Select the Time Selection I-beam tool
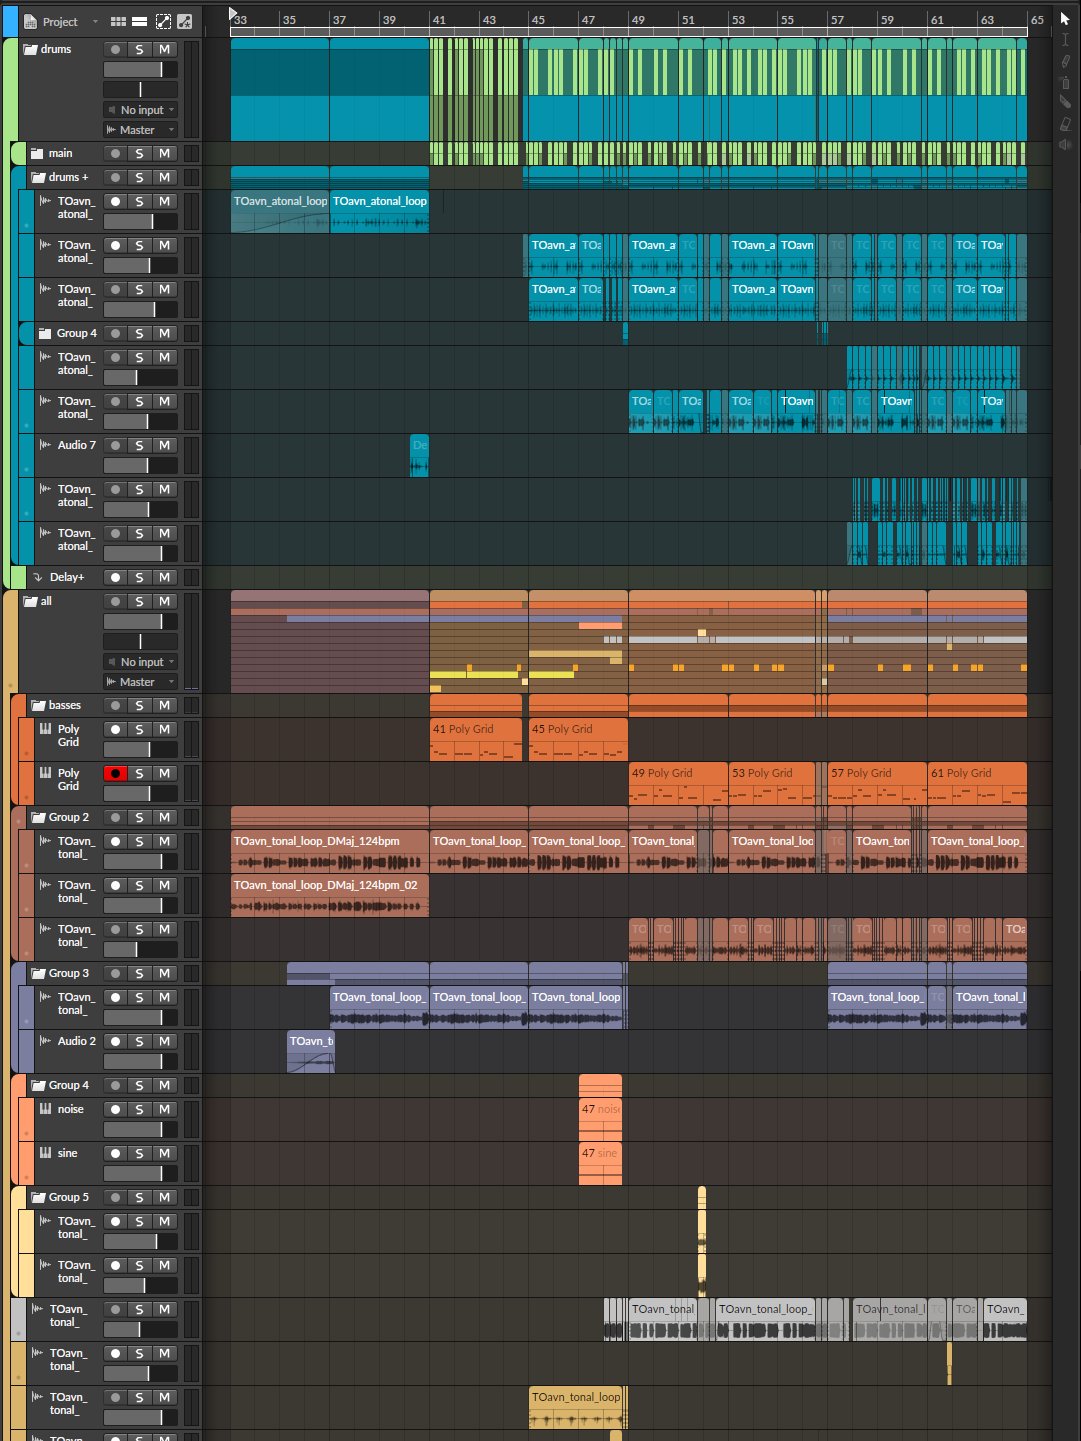The height and width of the screenshot is (1441, 1081). (1065, 40)
